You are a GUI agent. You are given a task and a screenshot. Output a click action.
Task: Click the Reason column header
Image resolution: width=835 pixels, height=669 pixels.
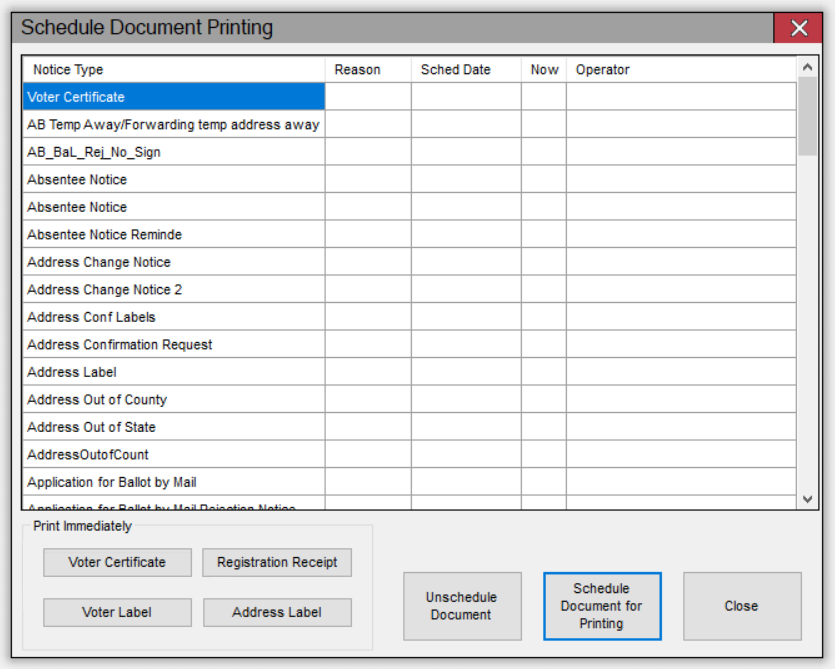pos(368,70)
